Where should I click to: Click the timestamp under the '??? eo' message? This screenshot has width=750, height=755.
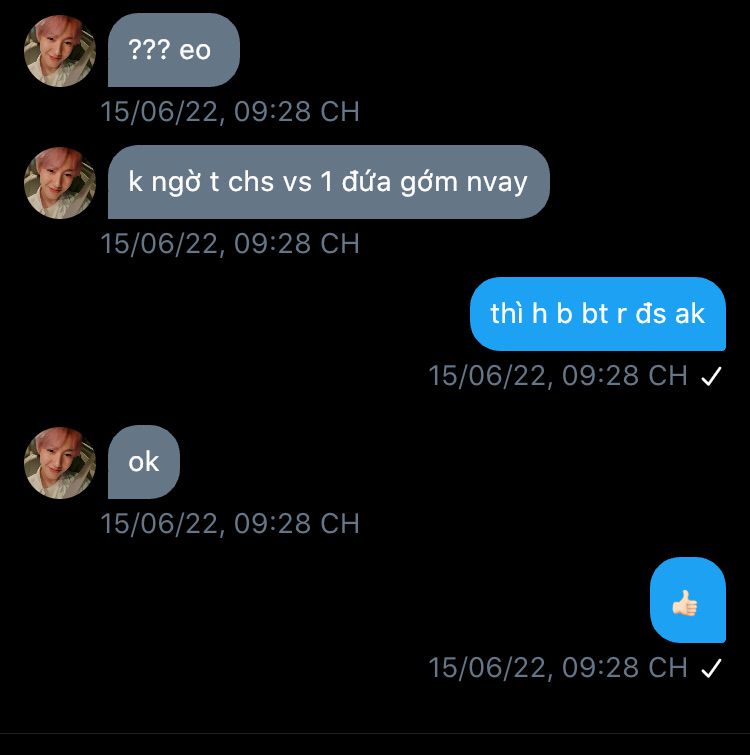(x=230, y=112)
